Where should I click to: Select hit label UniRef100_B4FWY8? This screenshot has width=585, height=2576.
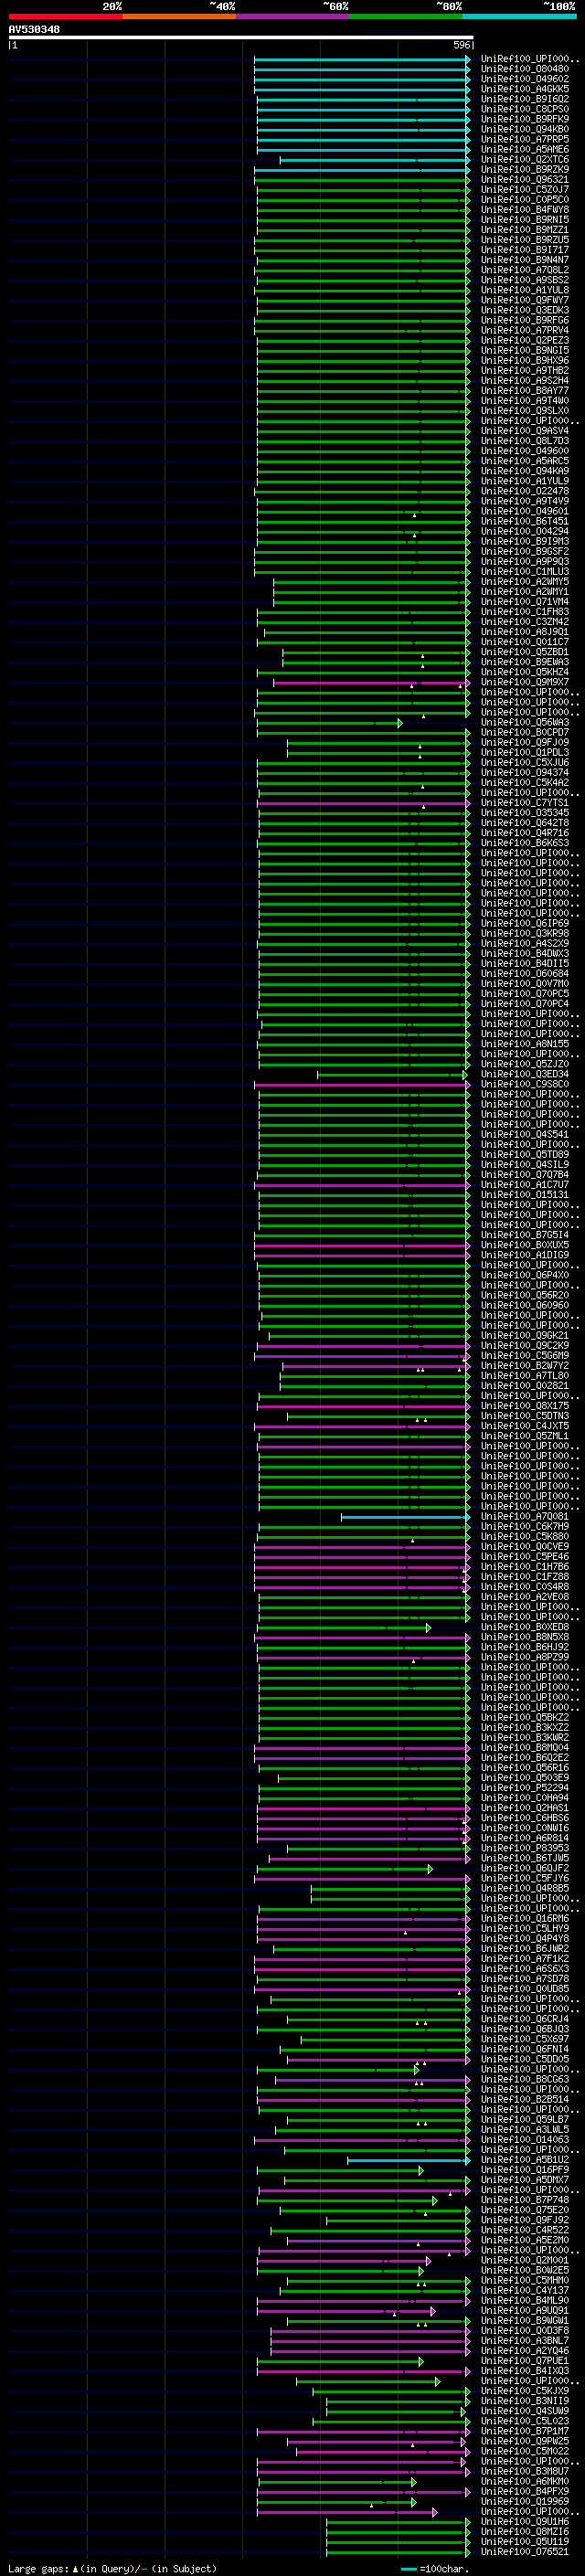[525, 210]
